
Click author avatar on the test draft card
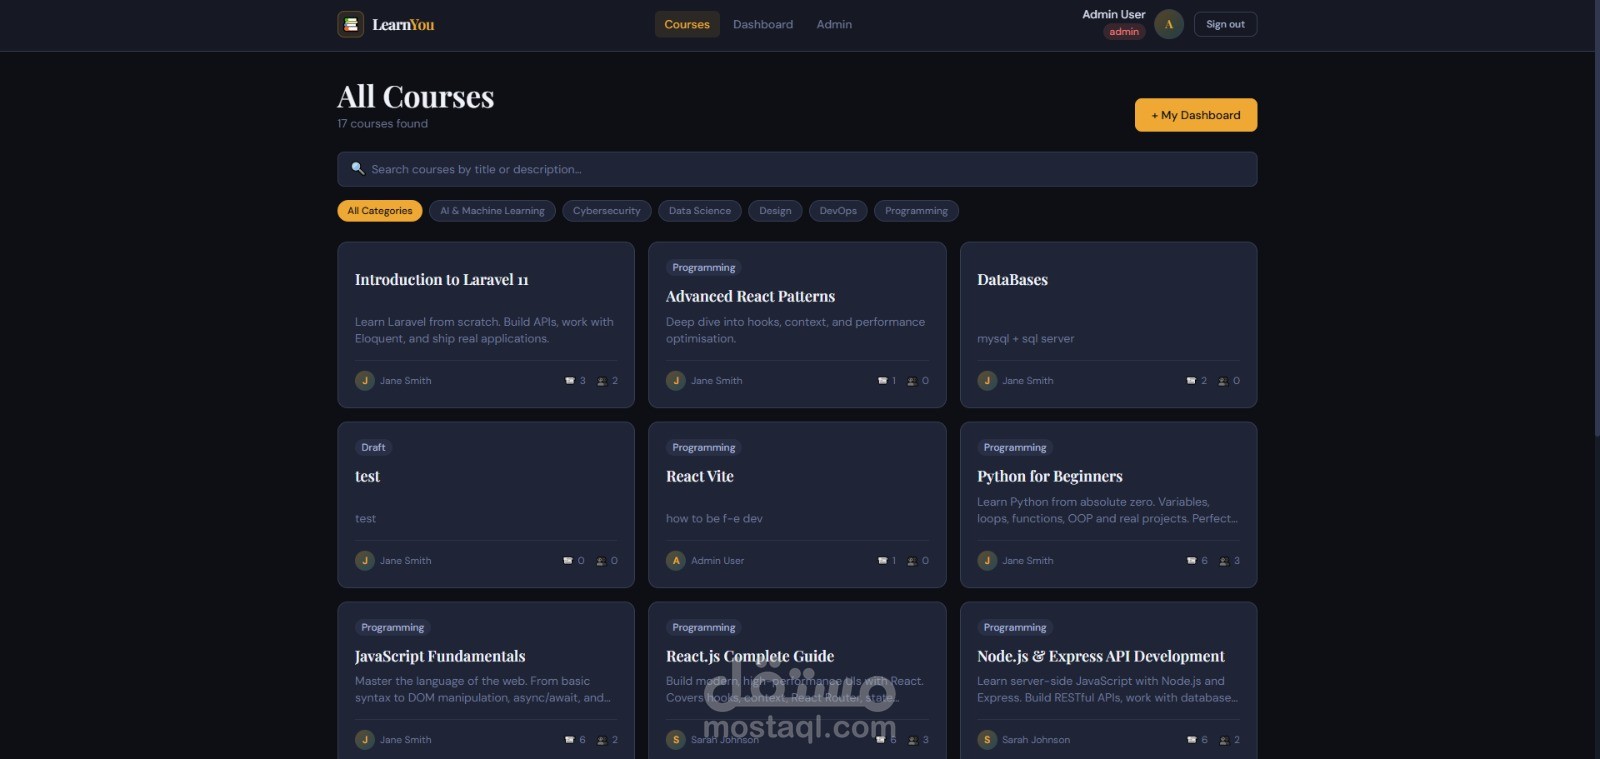[365, 560]
